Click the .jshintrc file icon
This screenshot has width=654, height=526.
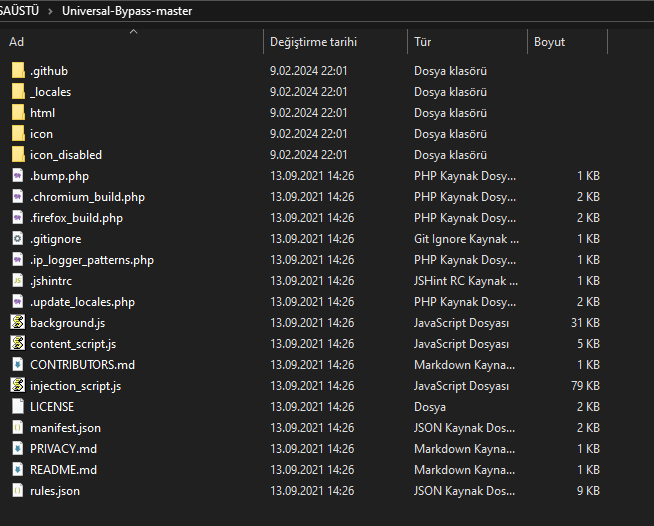(x=17, y=281)
